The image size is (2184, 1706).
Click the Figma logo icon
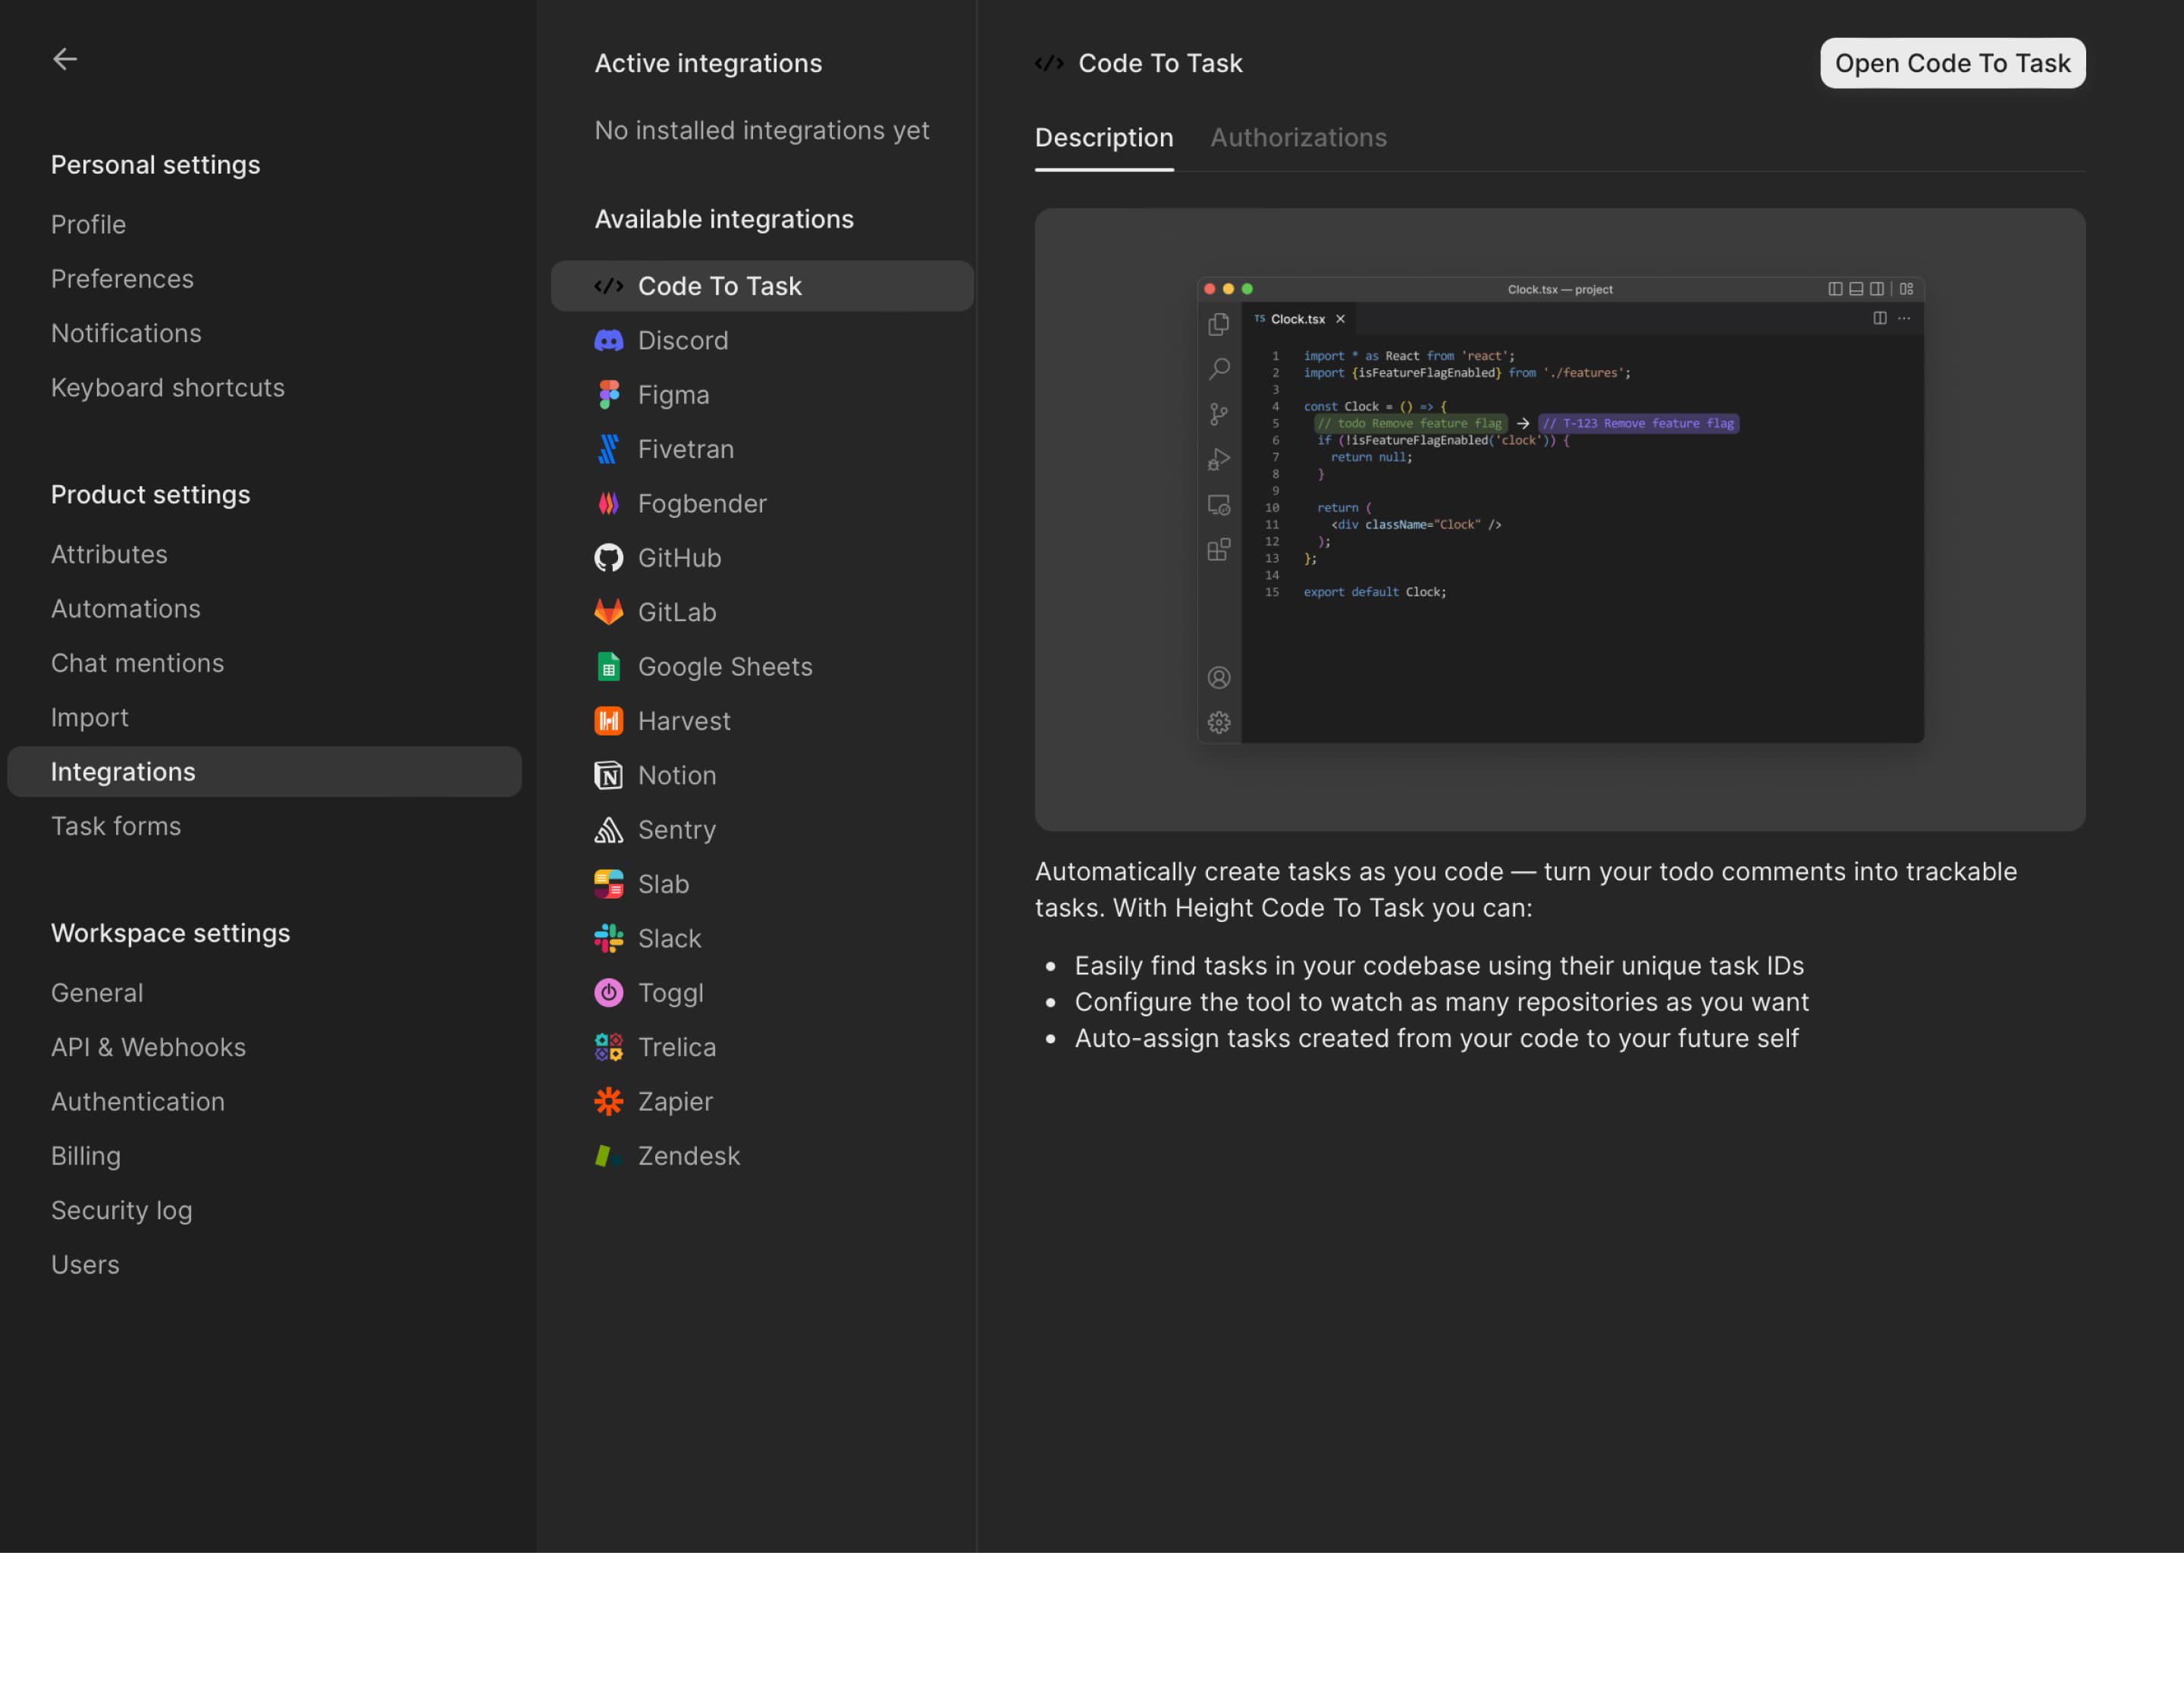[x=608, y=395]
